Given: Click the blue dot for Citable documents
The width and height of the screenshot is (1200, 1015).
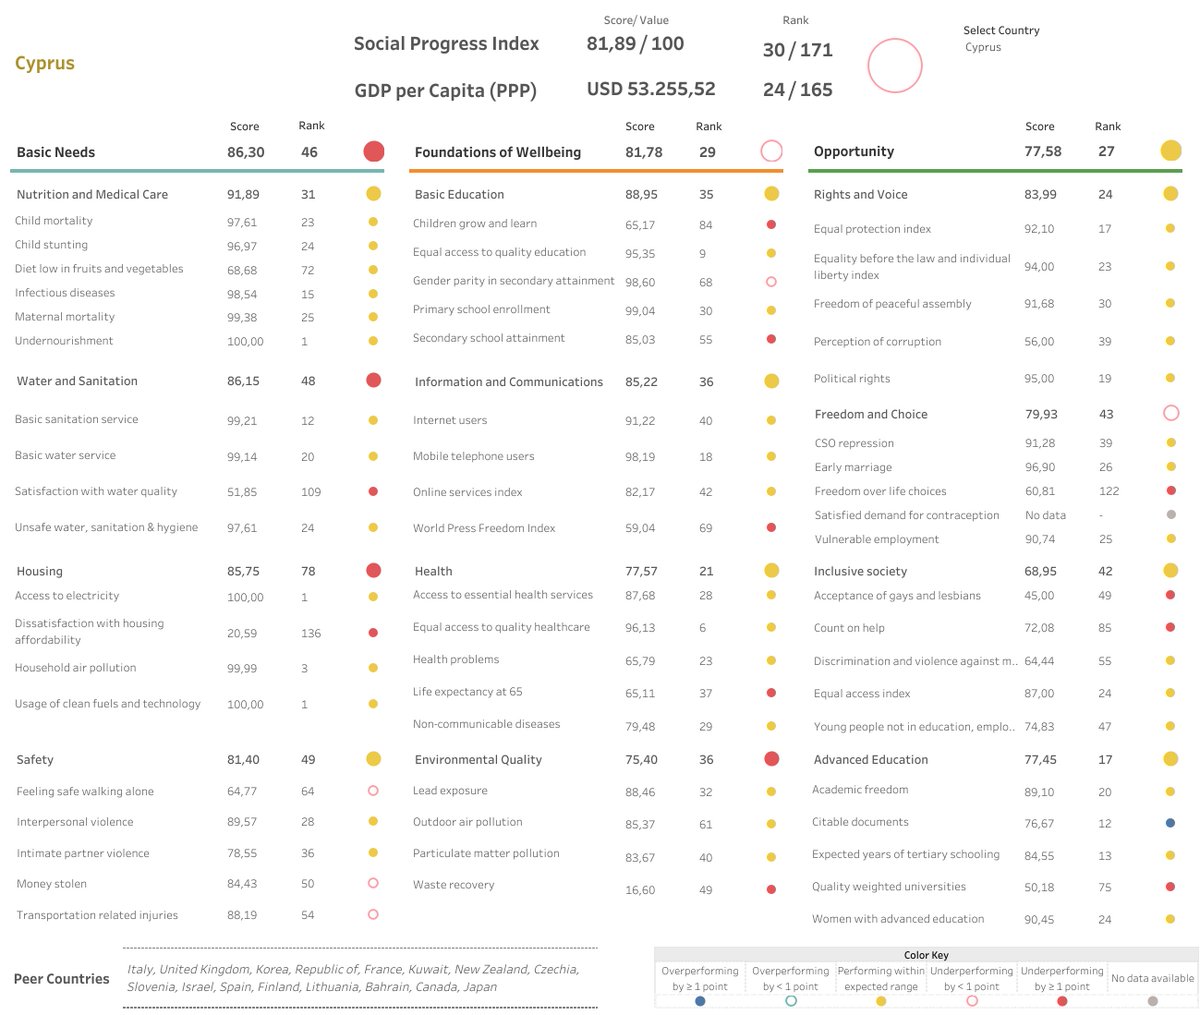Looking at the screenshot, I should (x=1170, y=823).
